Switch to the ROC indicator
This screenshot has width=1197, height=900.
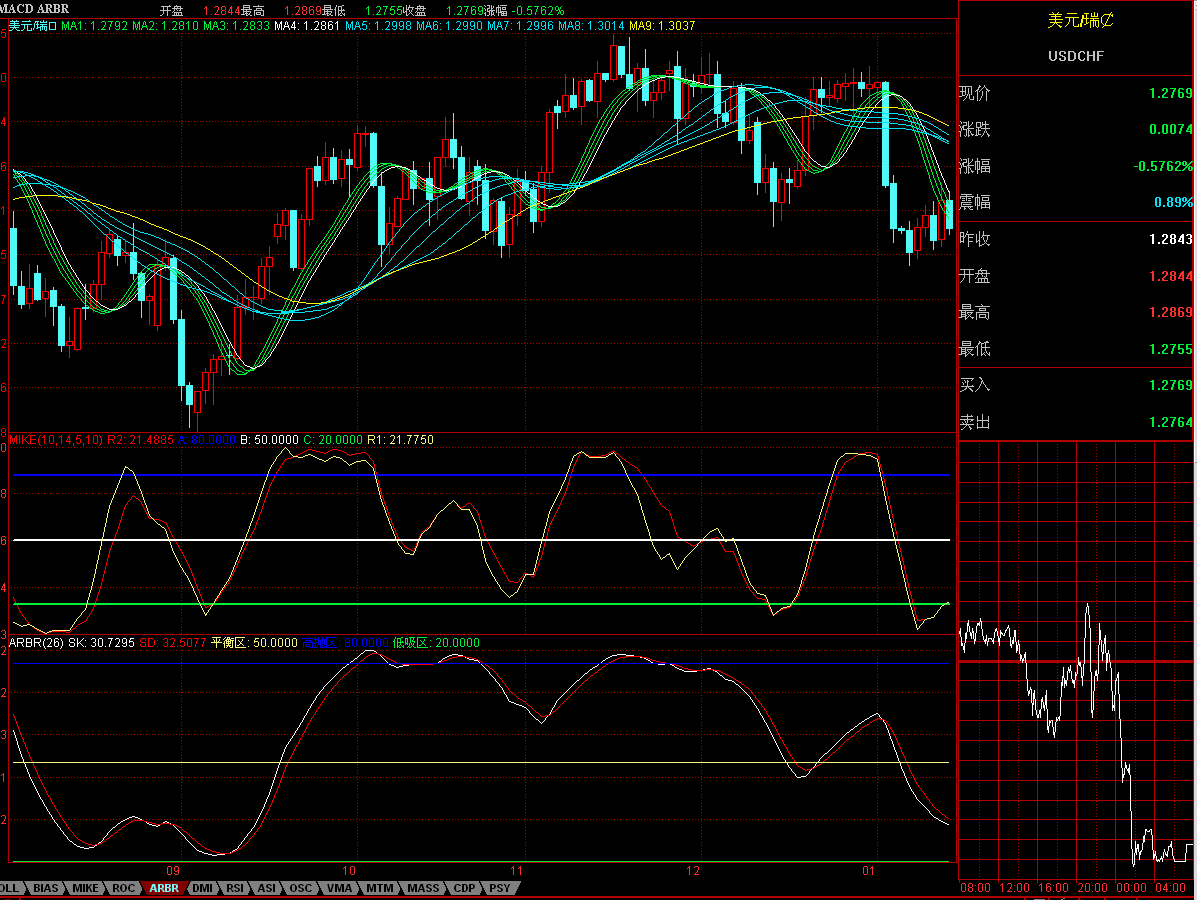point(124,888)
